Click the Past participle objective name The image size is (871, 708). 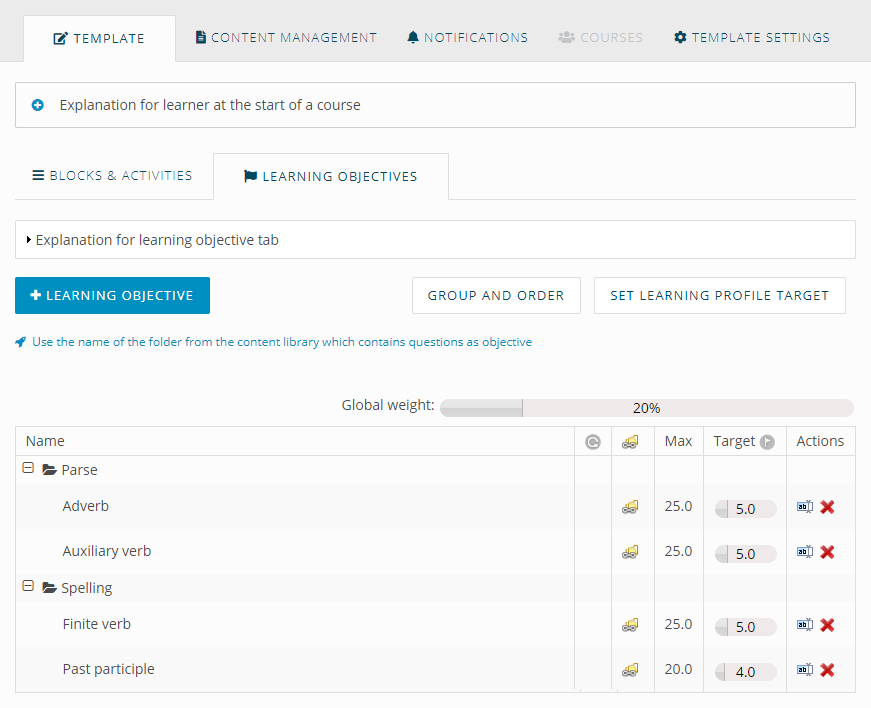pyautogui.click(x=108, y=669)
